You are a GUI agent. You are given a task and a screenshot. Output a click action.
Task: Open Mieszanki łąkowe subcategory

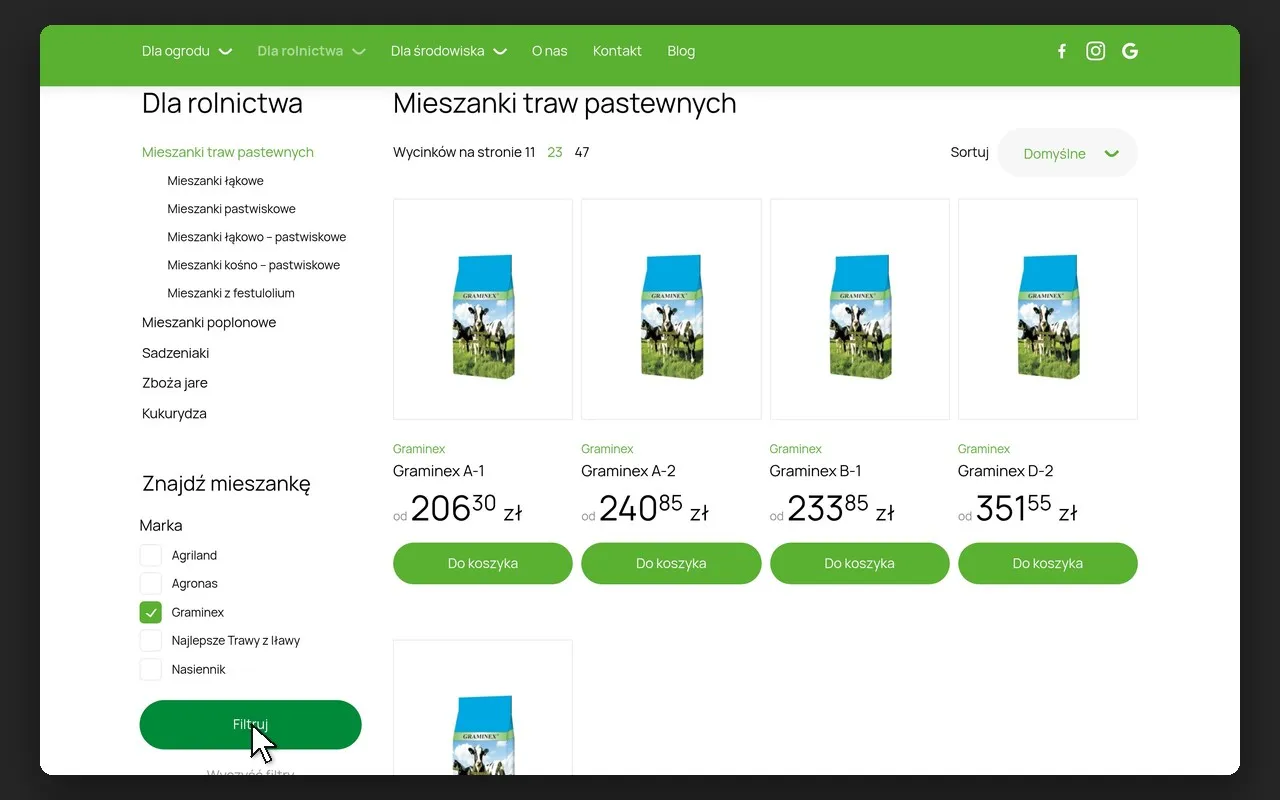(x=216, y=181)
